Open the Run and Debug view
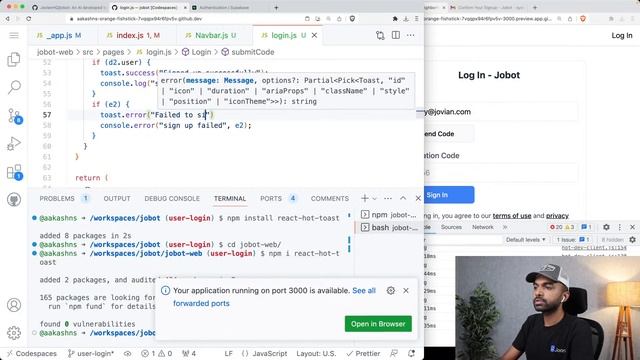Viewport: 640px width, 360px height. point(14,144)
